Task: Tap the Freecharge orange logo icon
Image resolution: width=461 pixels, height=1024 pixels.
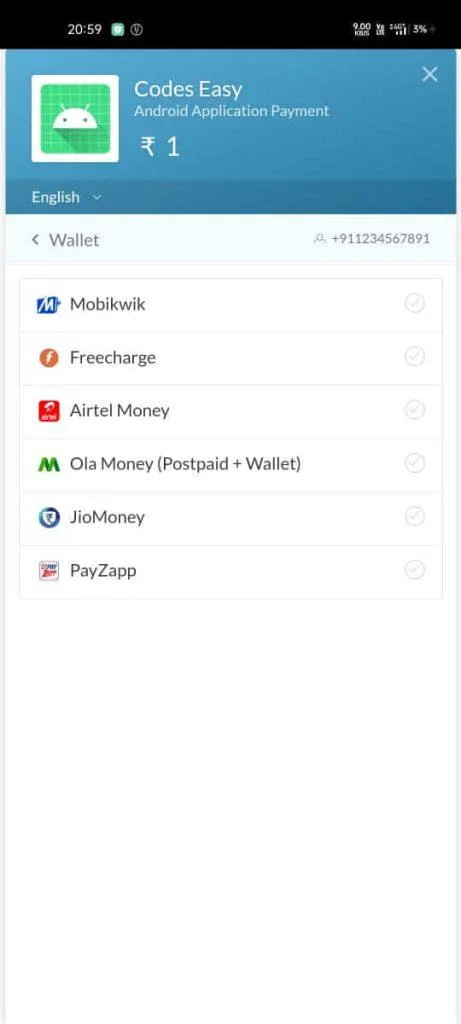Action: coord(49,358)
